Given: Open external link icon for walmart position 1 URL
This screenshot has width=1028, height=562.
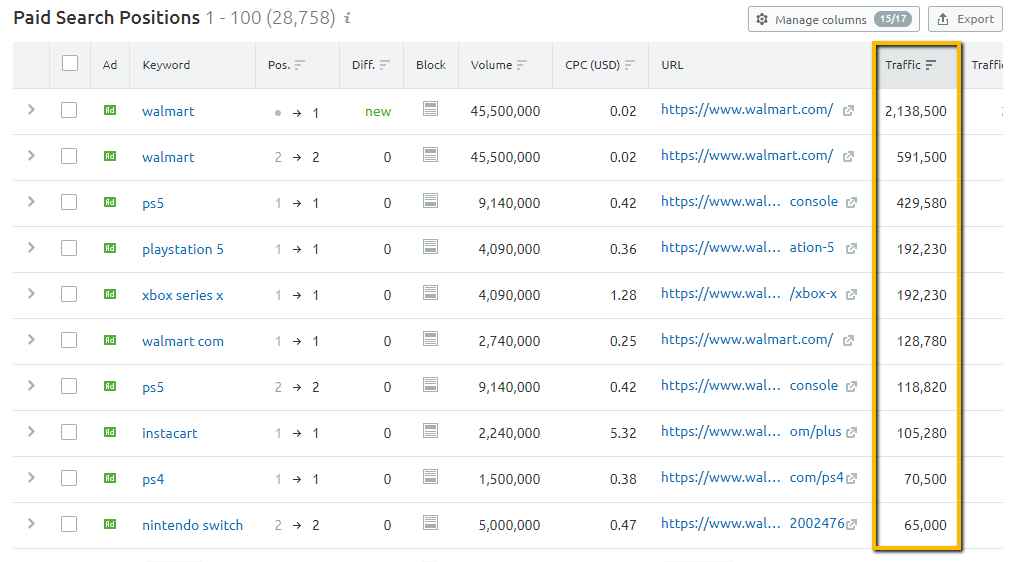Looking at the screenshot, I should tap(848, 111).
